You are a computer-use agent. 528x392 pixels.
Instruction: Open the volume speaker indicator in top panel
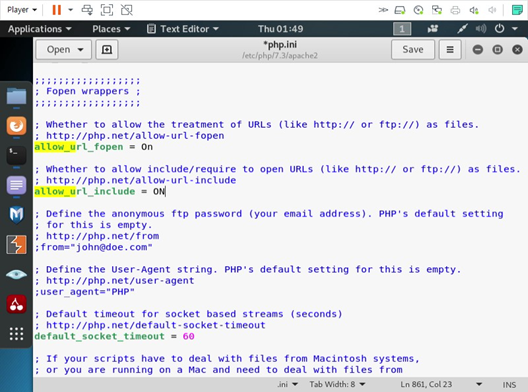tap(481, 29)
